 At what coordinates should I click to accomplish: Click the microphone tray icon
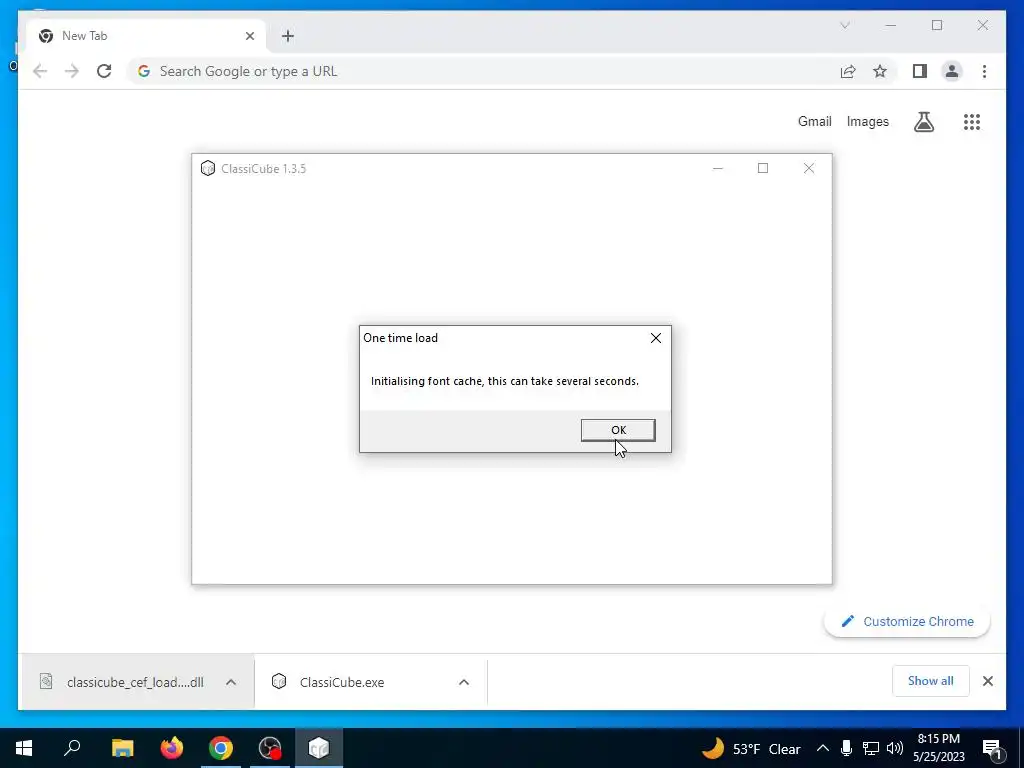click(846, 748)
